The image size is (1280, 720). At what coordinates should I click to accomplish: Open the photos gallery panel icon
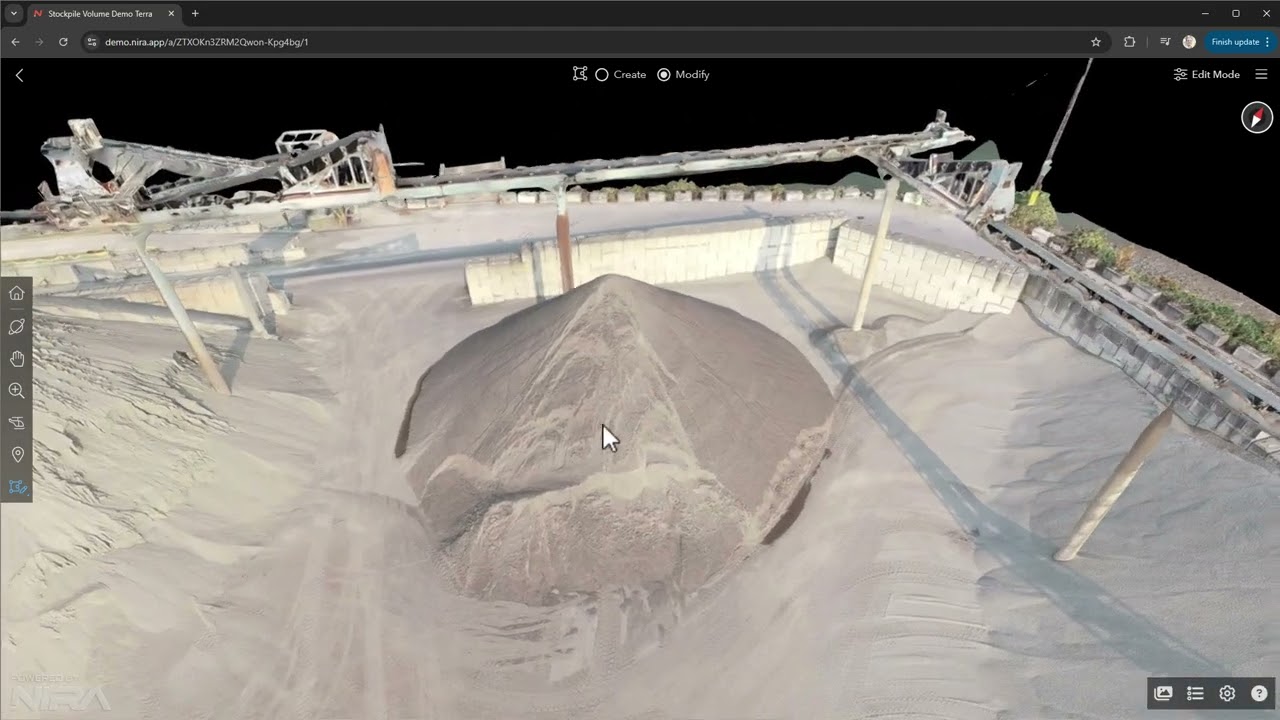click(x=1163, y=693)
